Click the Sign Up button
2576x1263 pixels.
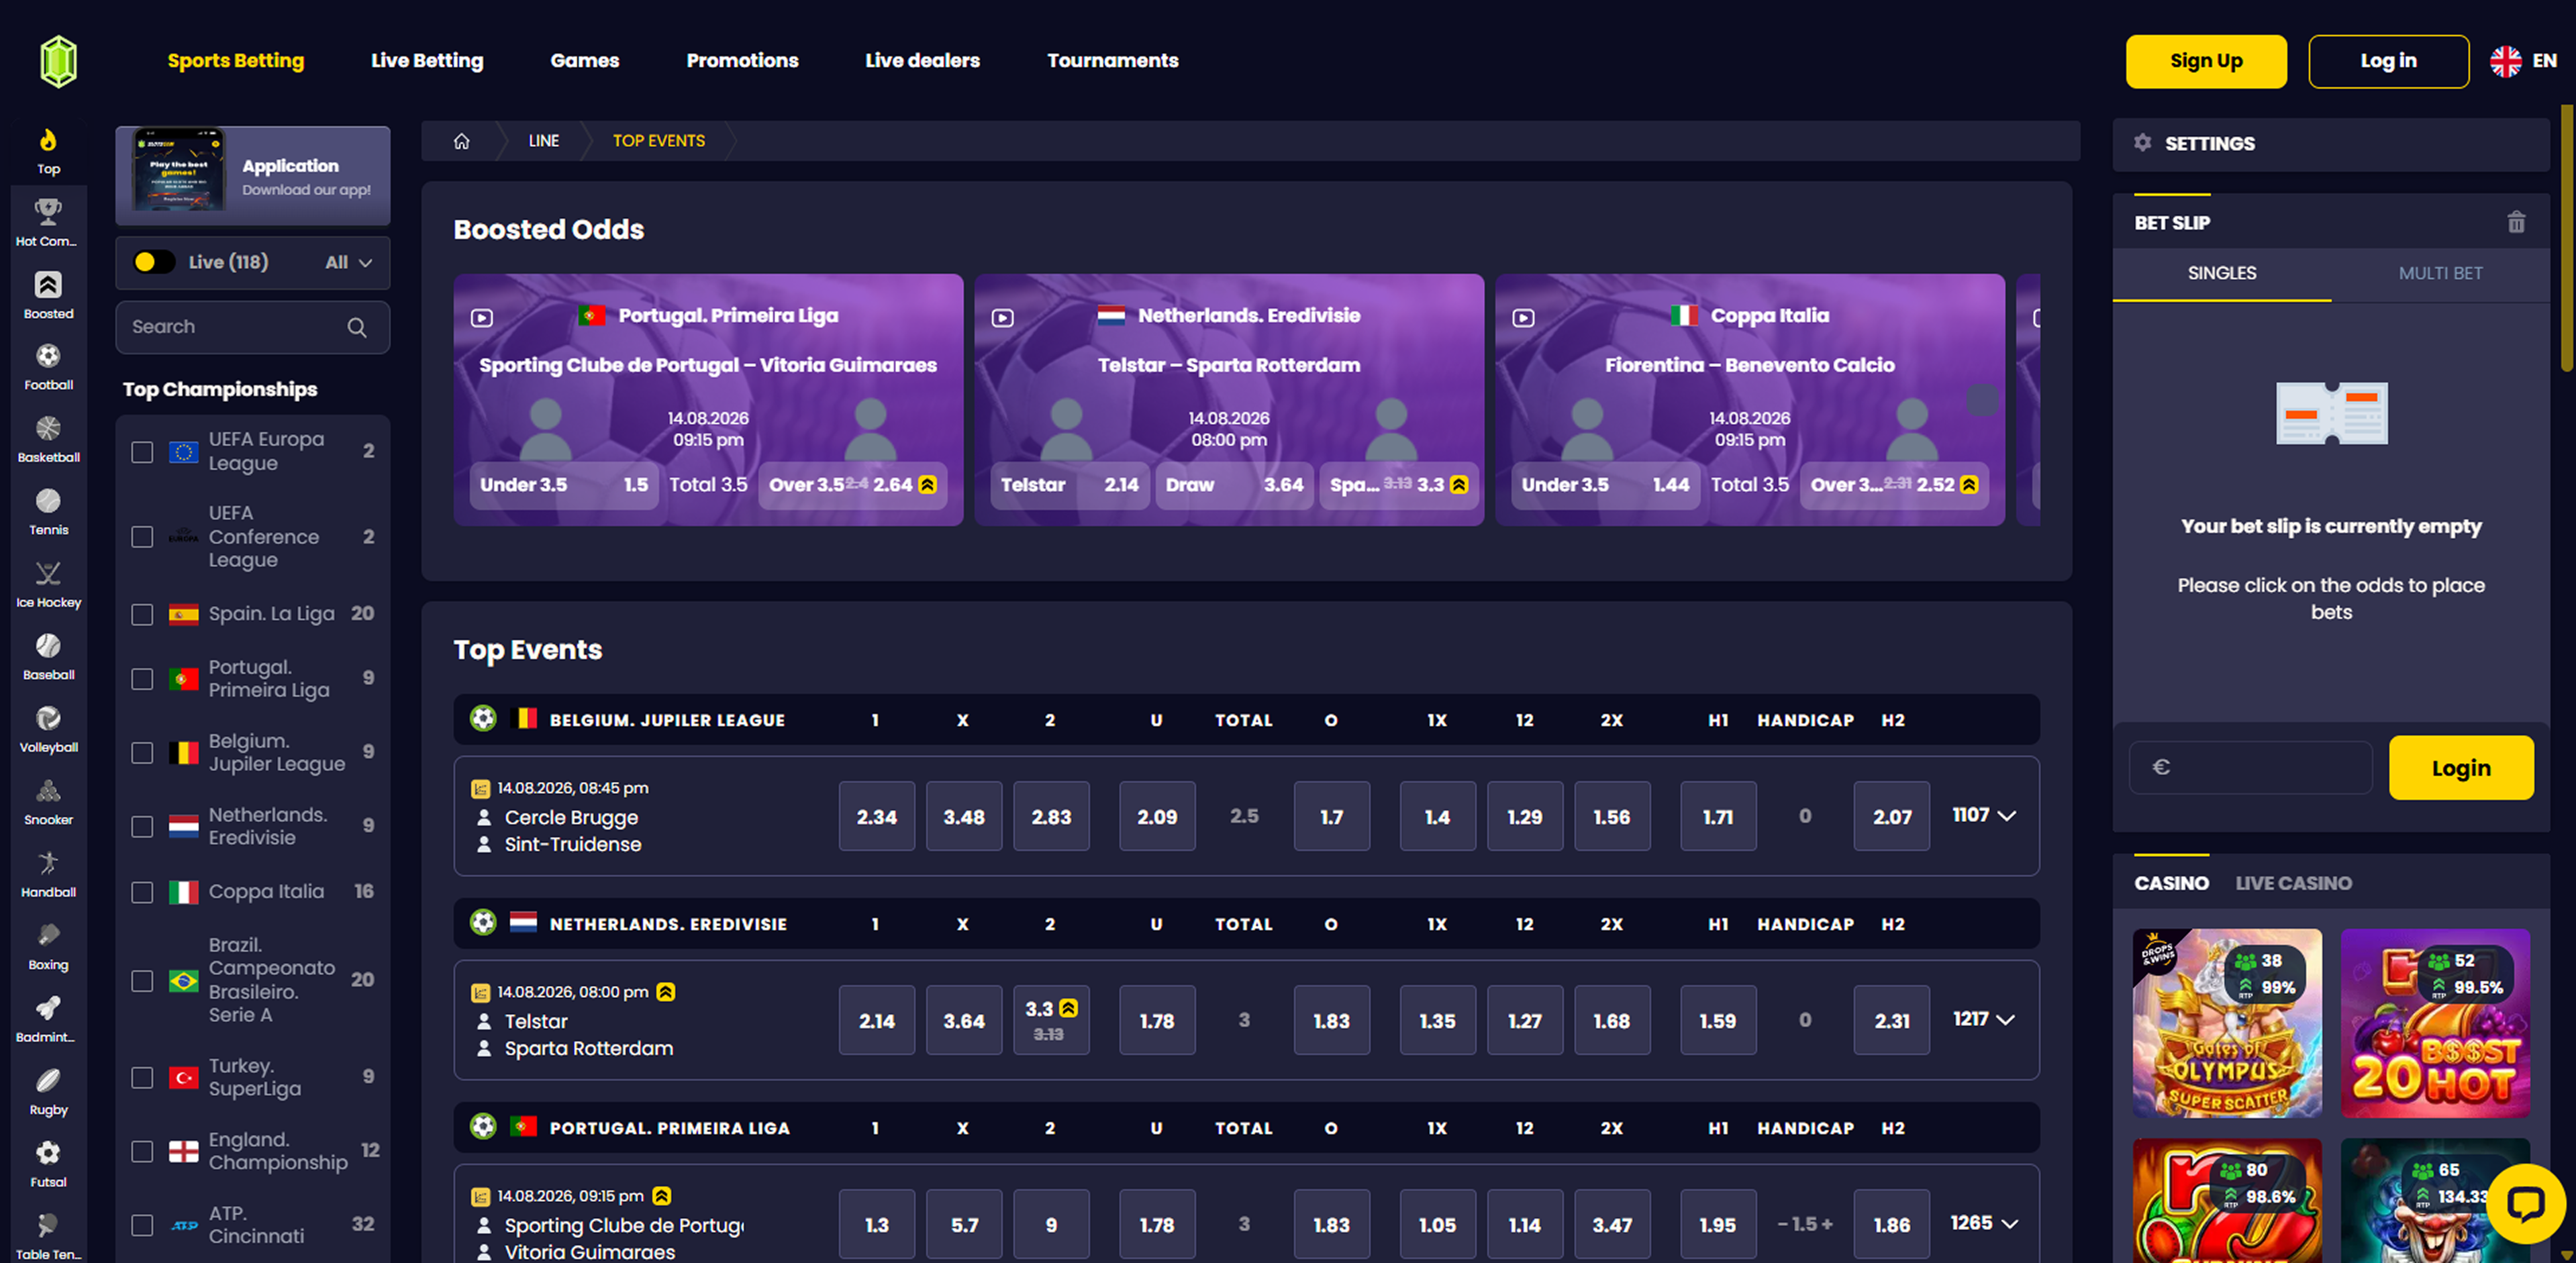click(x=2206, y=61)
